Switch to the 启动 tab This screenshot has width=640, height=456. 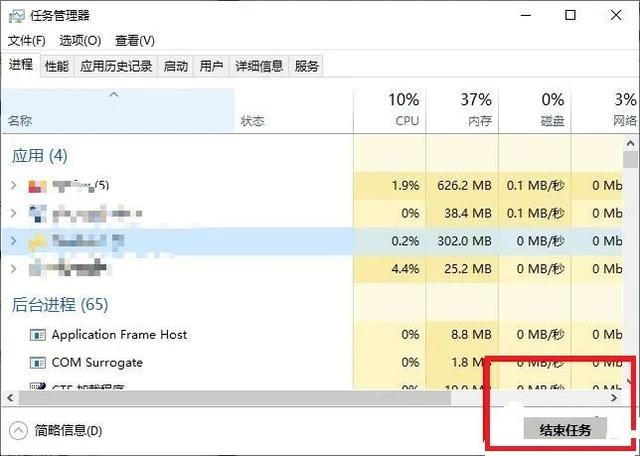tap(176, 66)
